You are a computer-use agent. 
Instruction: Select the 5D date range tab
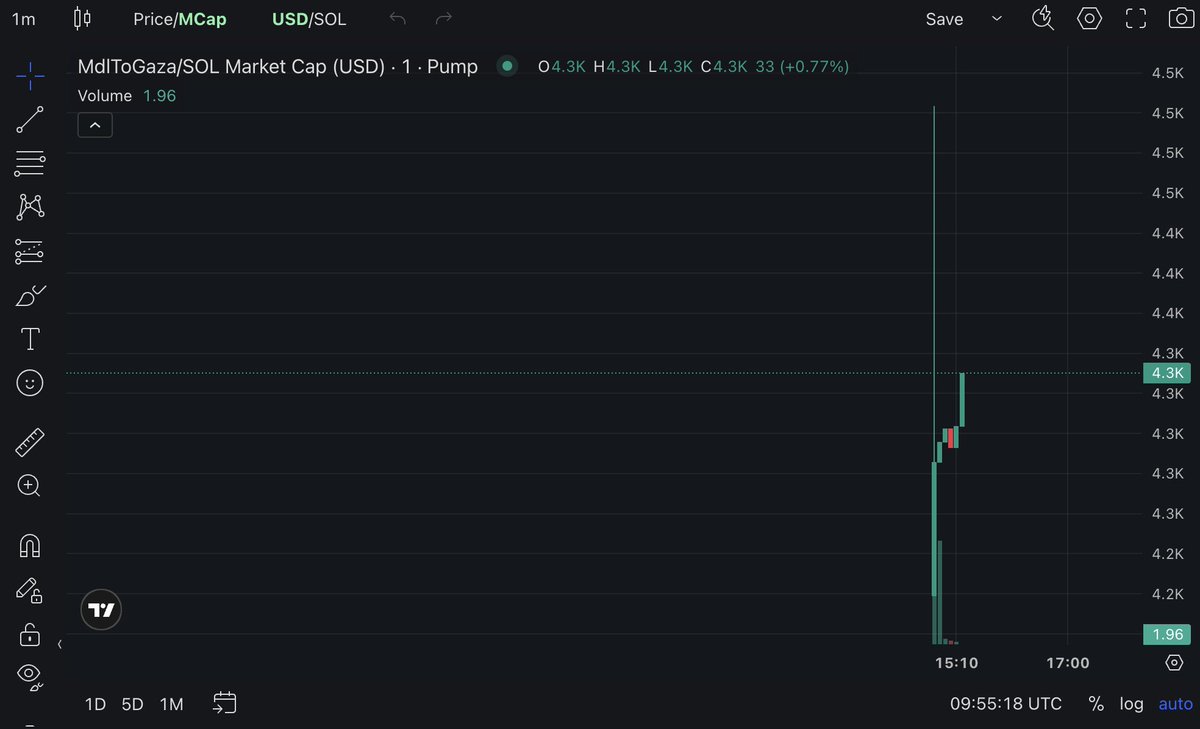(132, 703)
